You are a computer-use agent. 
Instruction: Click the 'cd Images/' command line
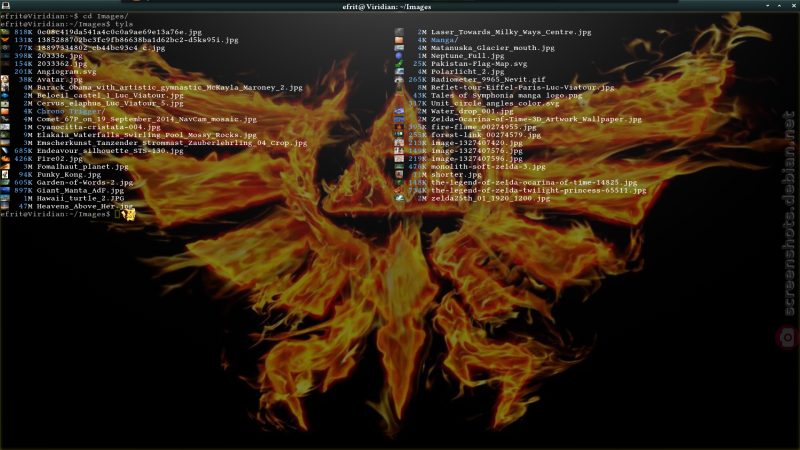pyautogui.click(x=106, y=16)
